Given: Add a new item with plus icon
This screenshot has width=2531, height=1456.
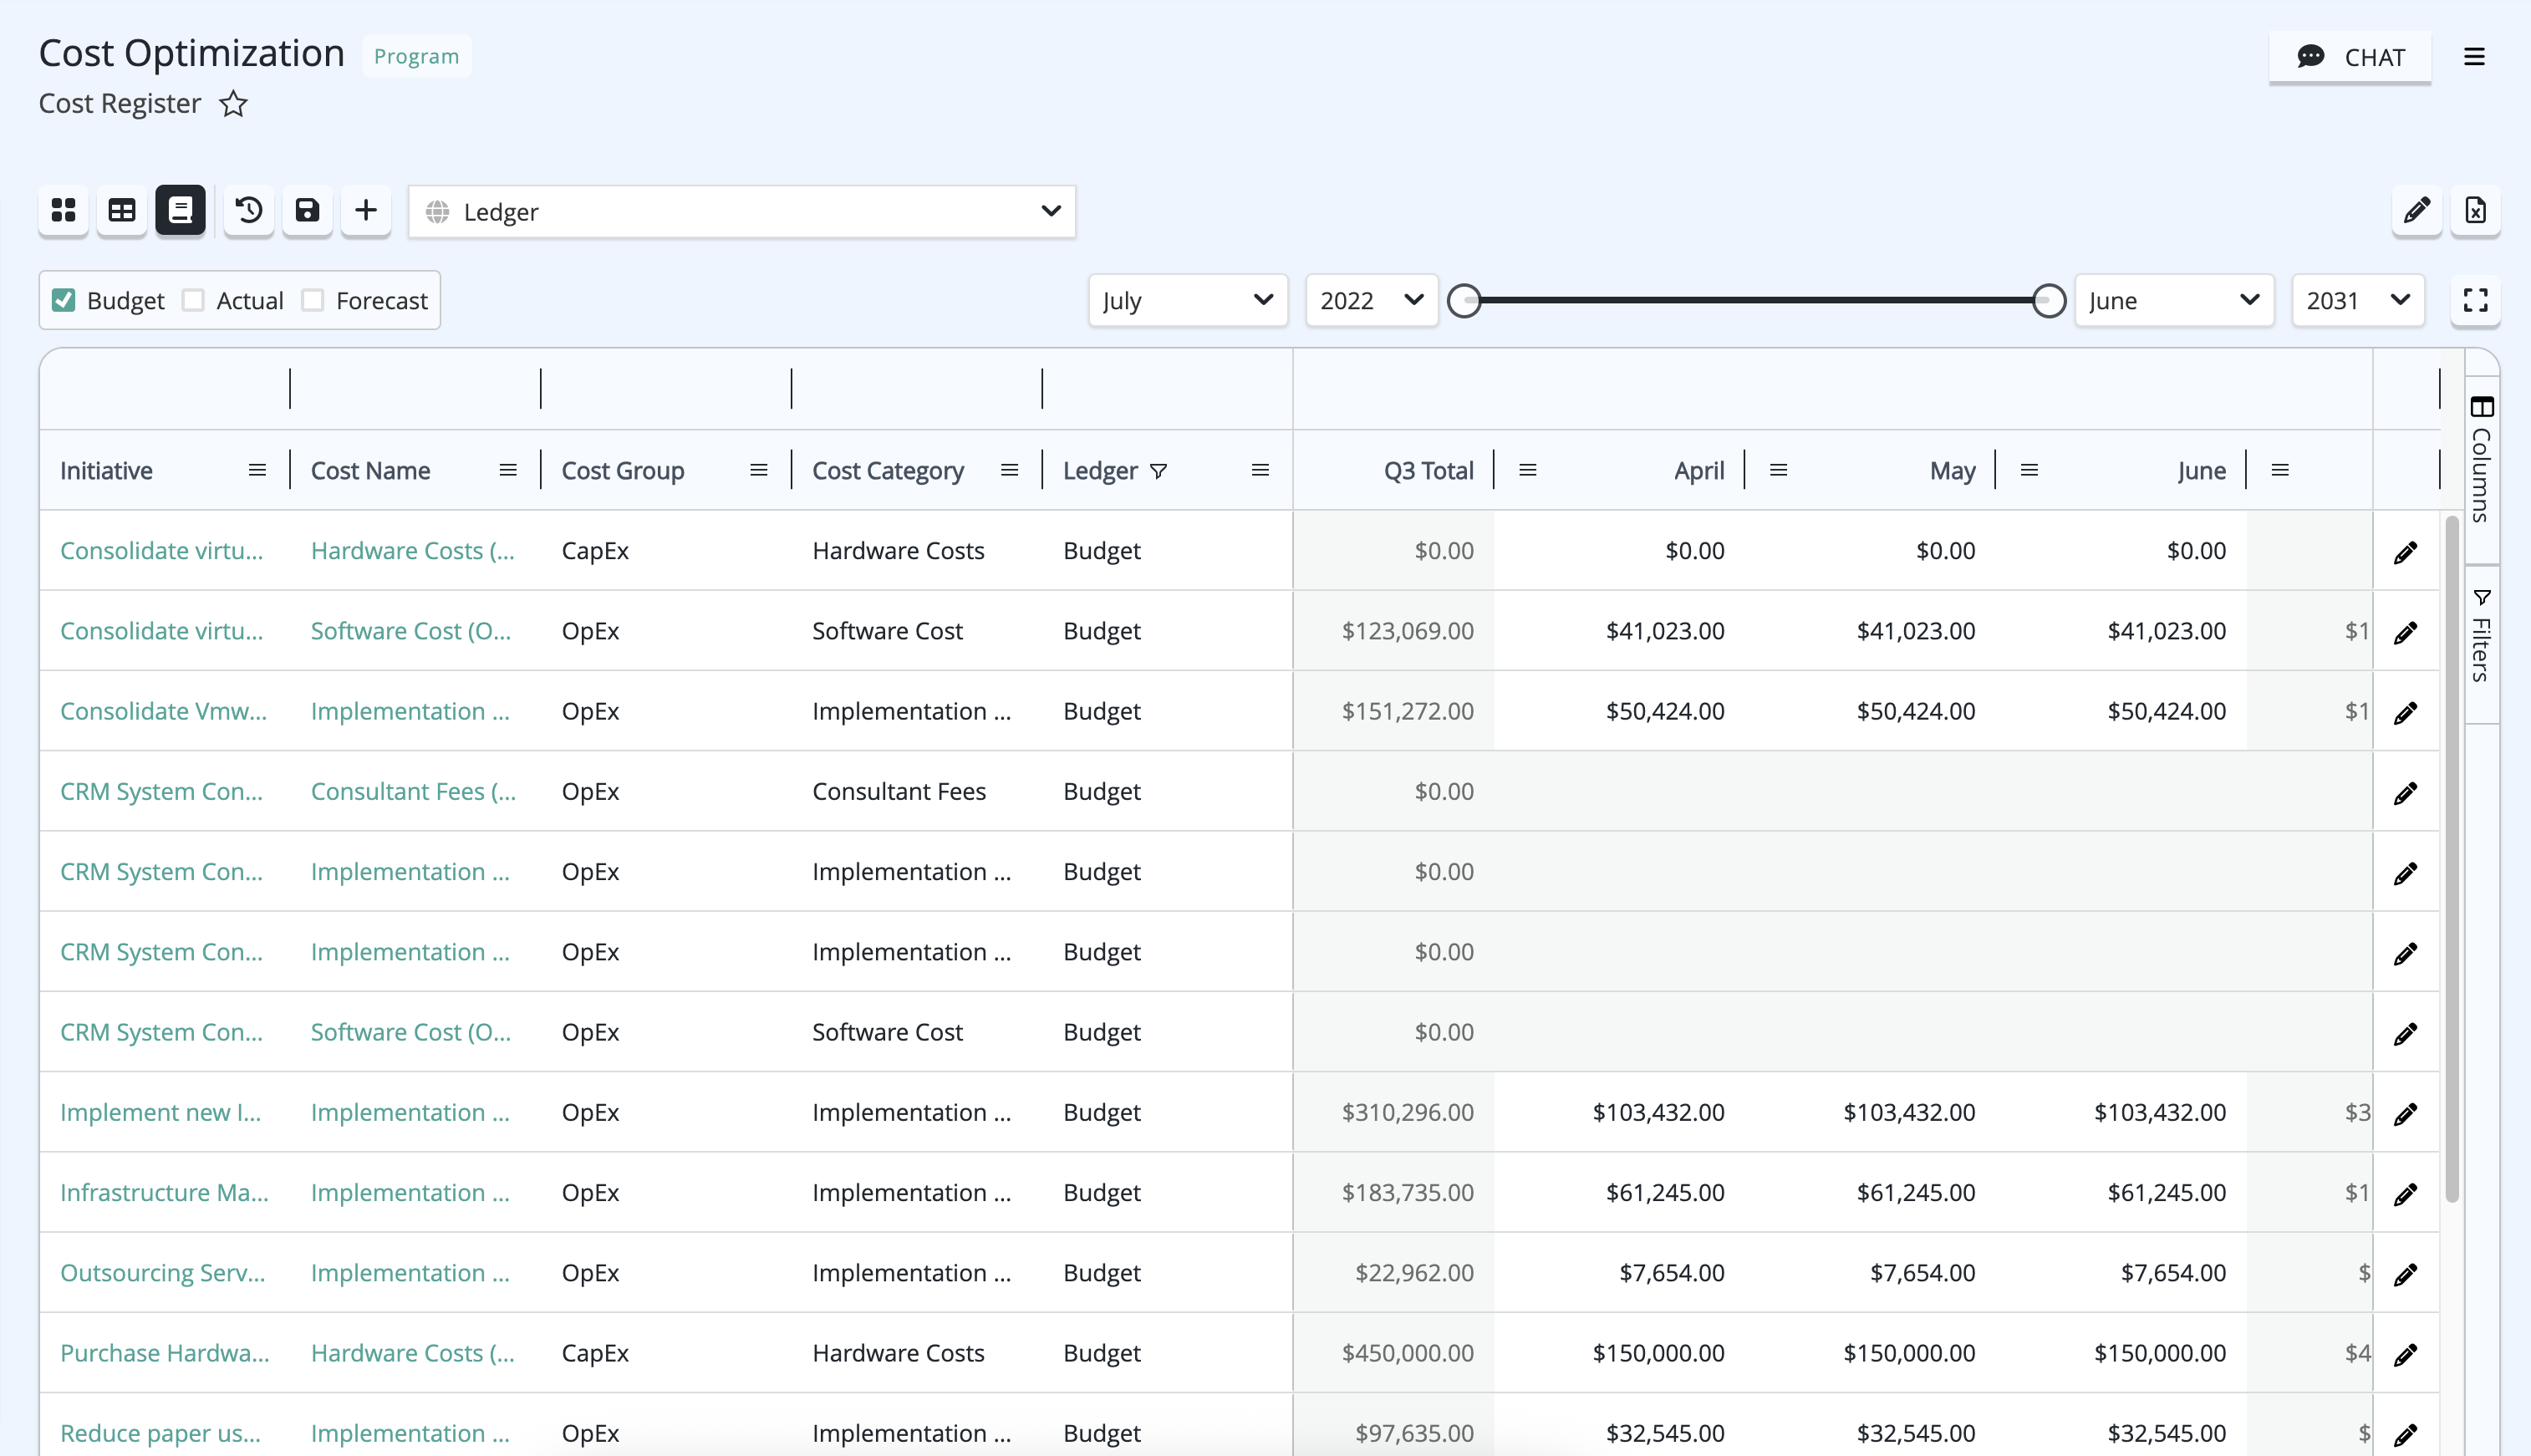Looking at the screenshot, I should (366, 211).
